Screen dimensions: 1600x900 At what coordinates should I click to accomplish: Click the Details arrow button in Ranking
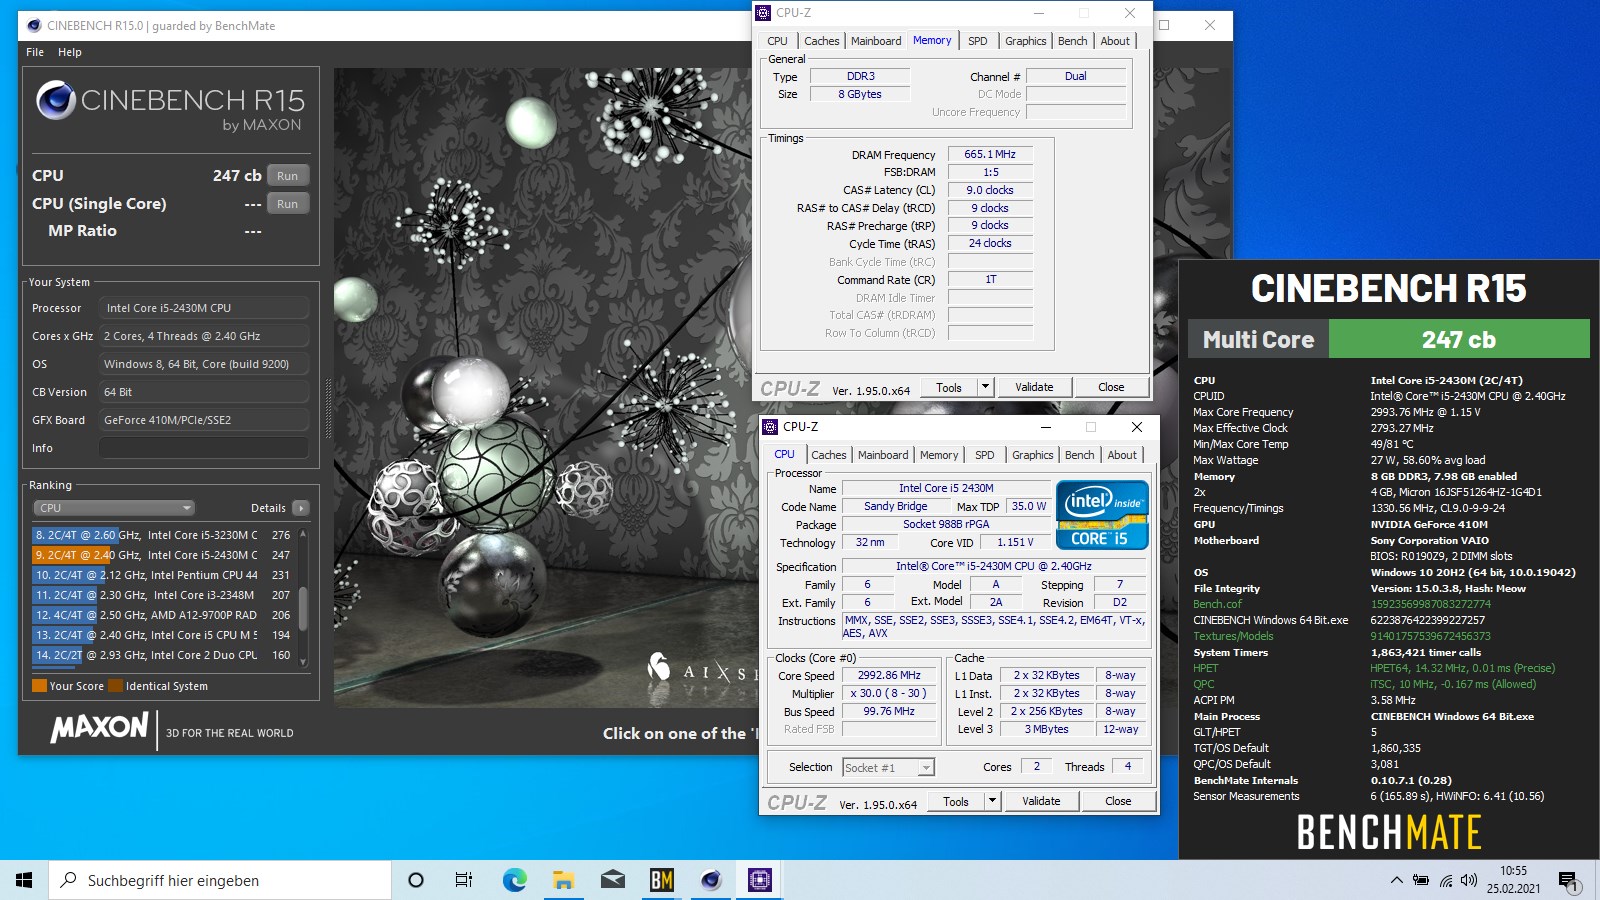(x=300, y=508)
